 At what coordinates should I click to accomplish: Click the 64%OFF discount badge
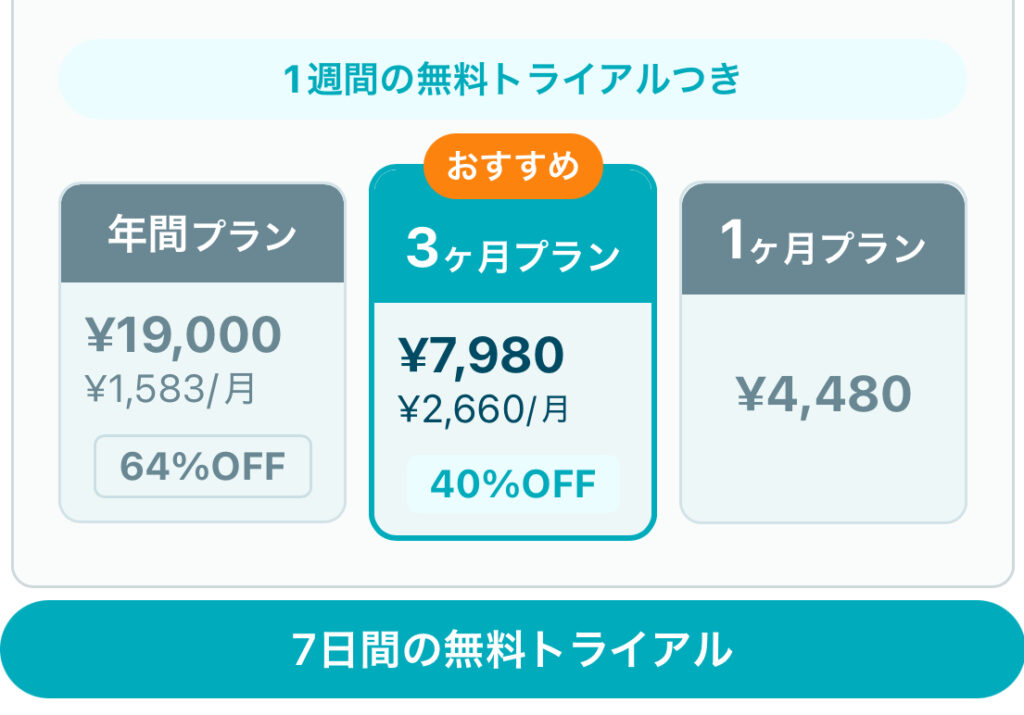202,465
